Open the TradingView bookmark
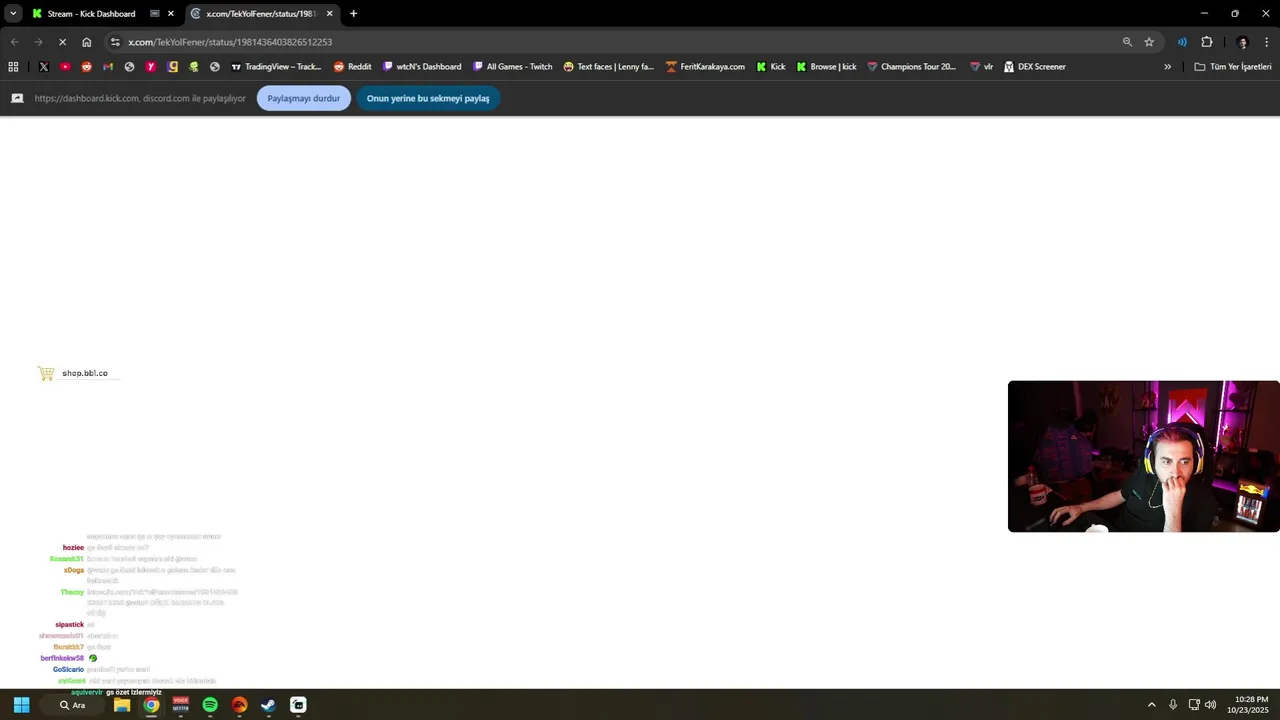The height and width of the screenshot is (720, 1280). [x=276, y=67]
